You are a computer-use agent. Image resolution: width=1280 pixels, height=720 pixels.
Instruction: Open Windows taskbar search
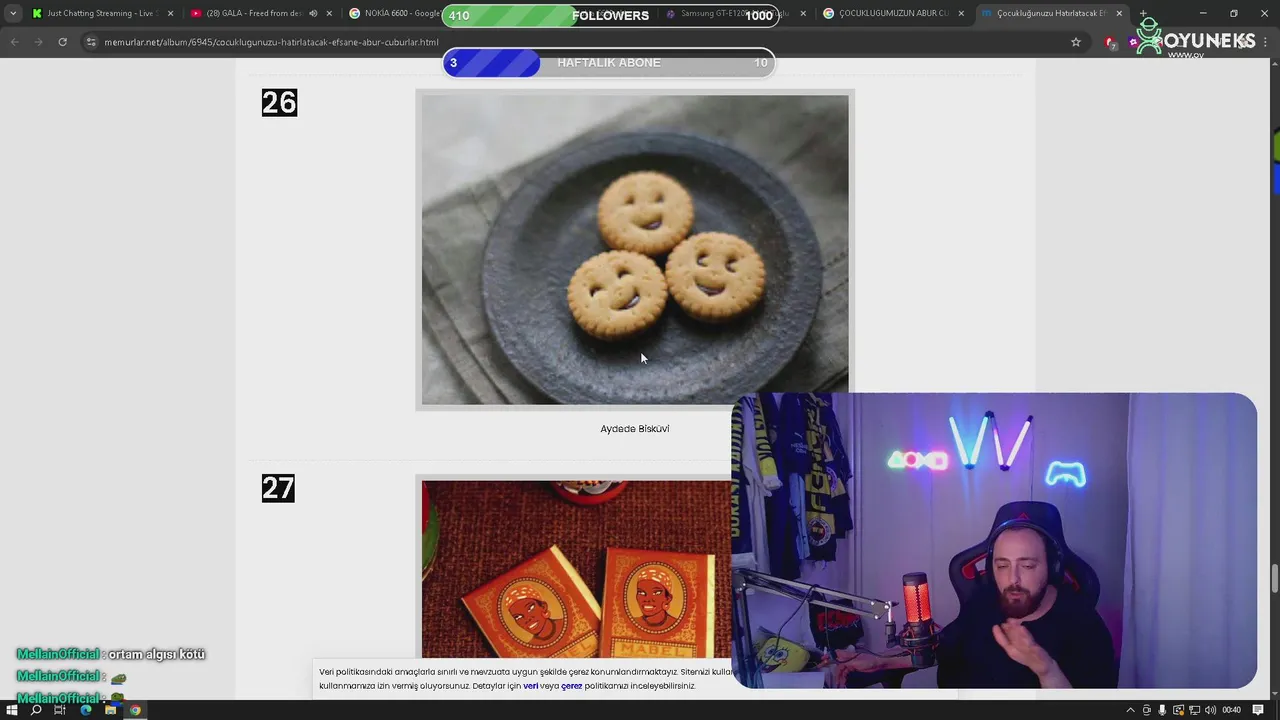[x=36, y=710]
